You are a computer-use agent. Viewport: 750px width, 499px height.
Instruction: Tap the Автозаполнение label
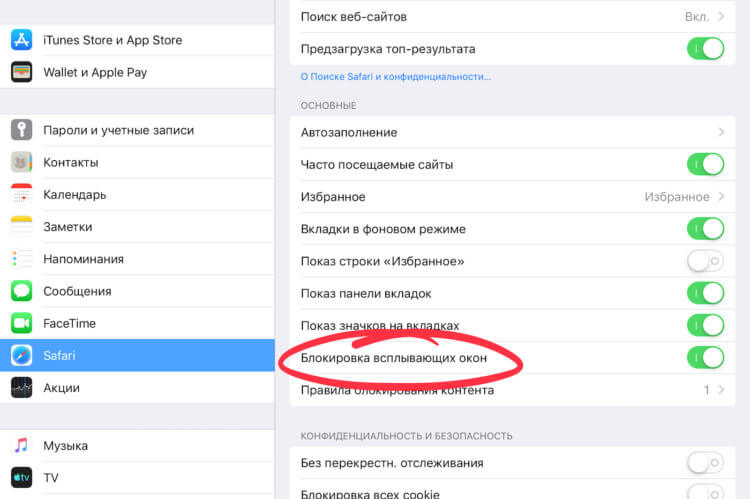(349, 133)
